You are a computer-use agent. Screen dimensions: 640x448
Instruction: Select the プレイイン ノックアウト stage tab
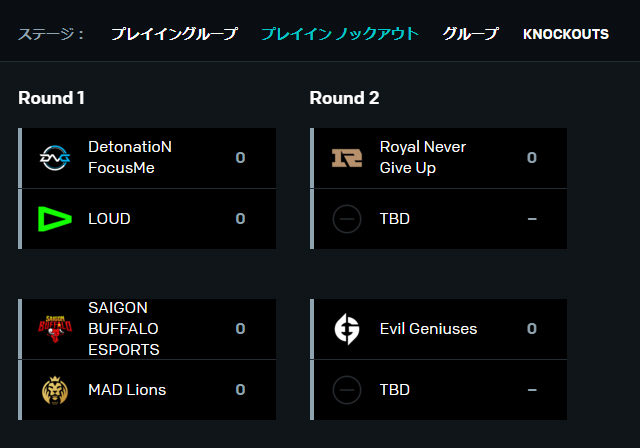(x=340, y=34)
